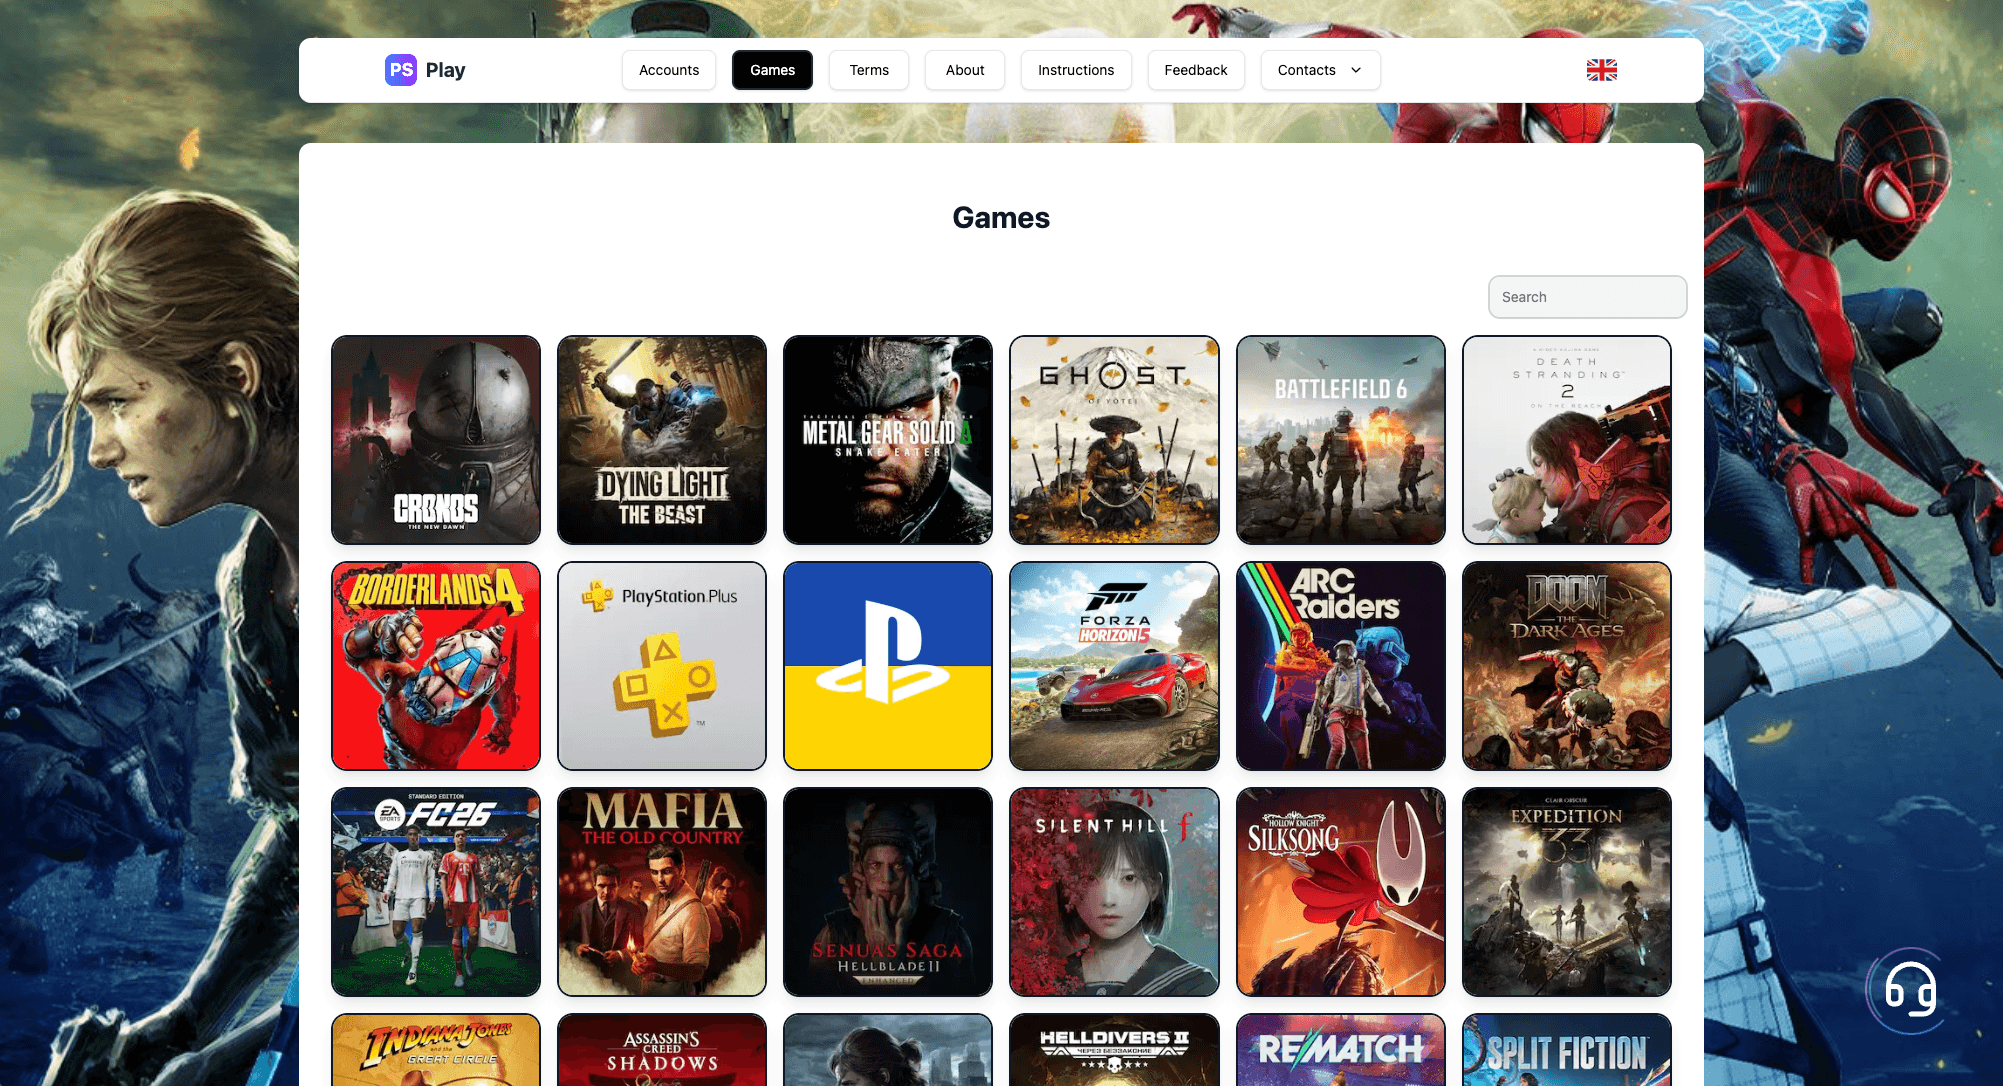This screenshot has height=1086, width=2003.
Task: Click into the Search games field
Action: coord(1587,297)
